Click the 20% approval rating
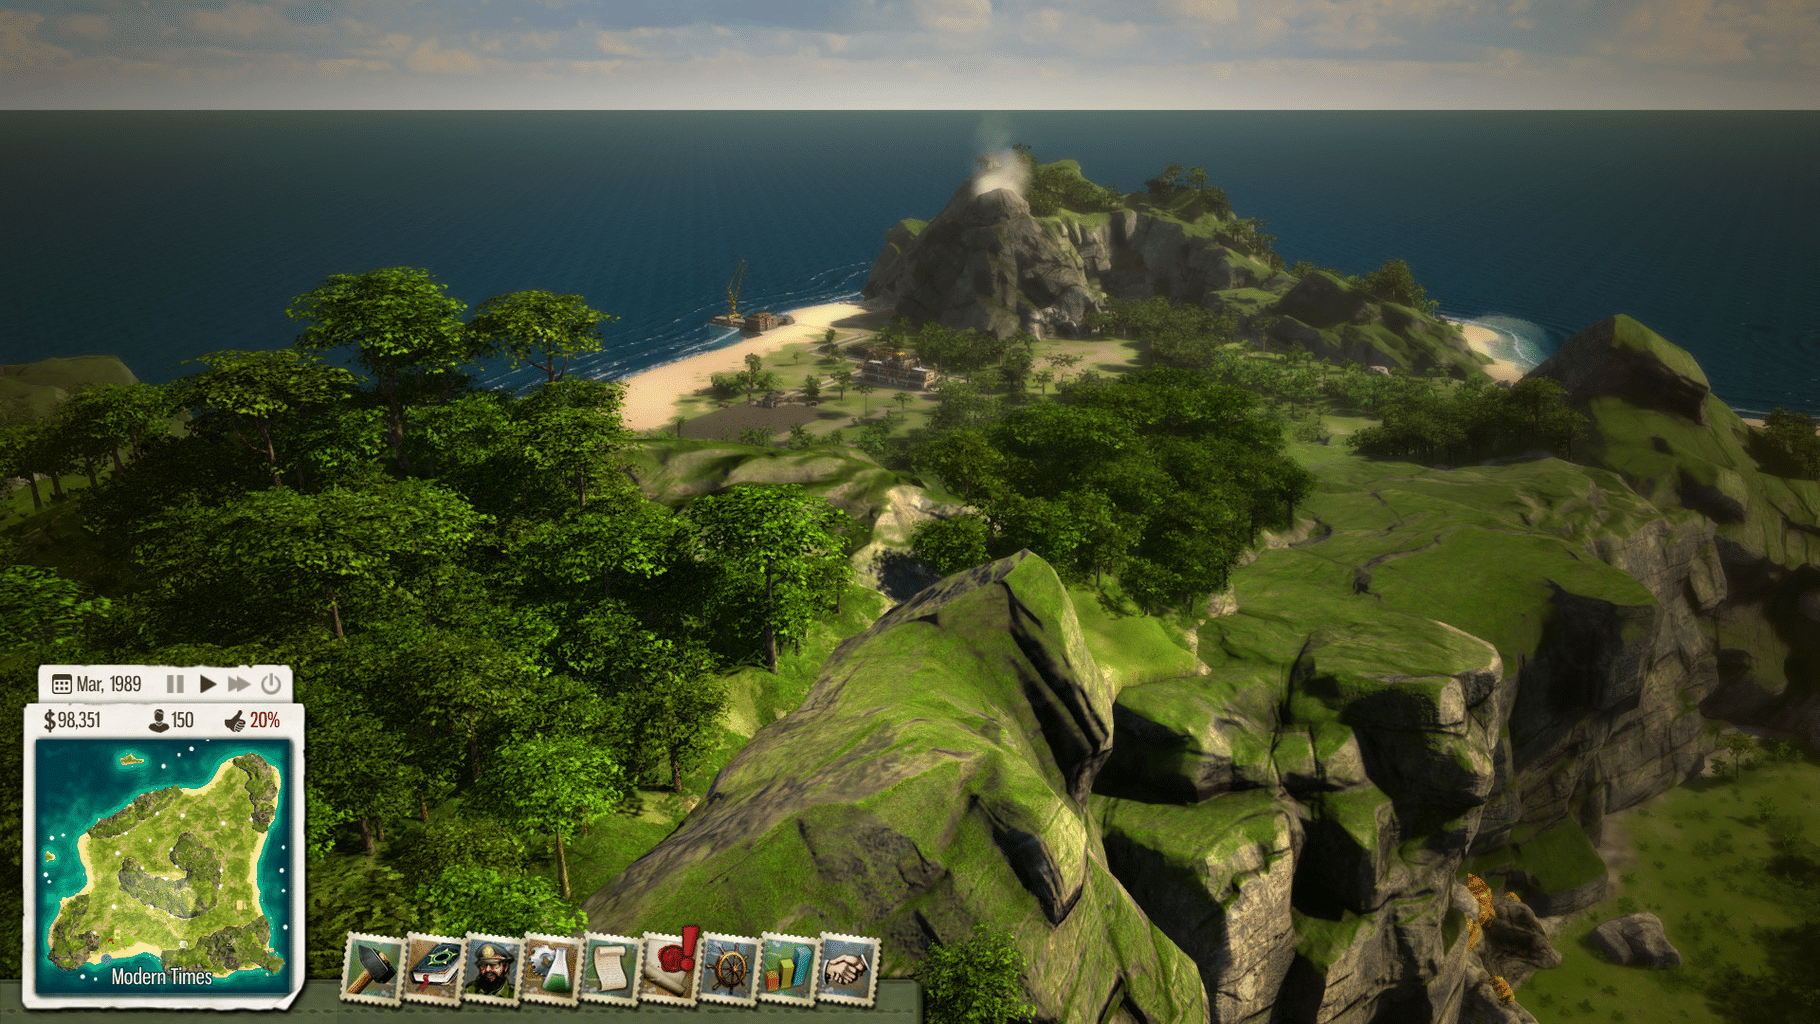 265,720
